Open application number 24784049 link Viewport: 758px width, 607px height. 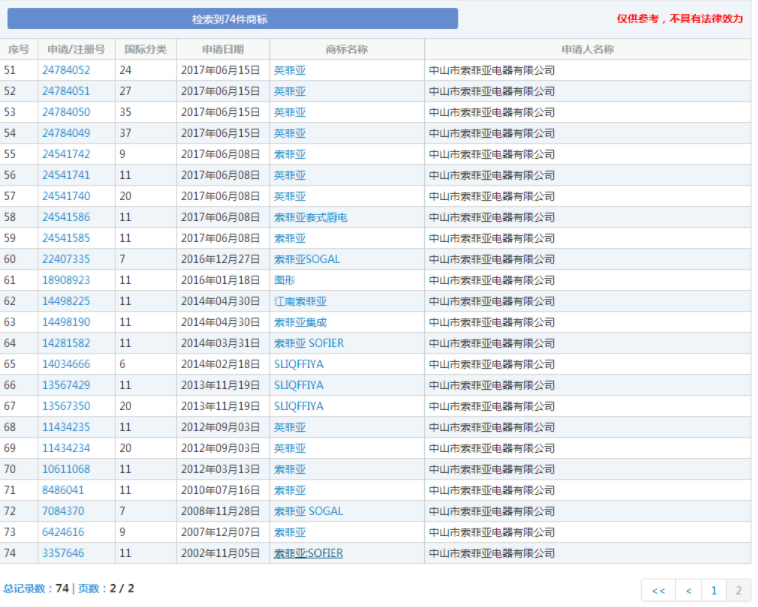pos(66,133)
